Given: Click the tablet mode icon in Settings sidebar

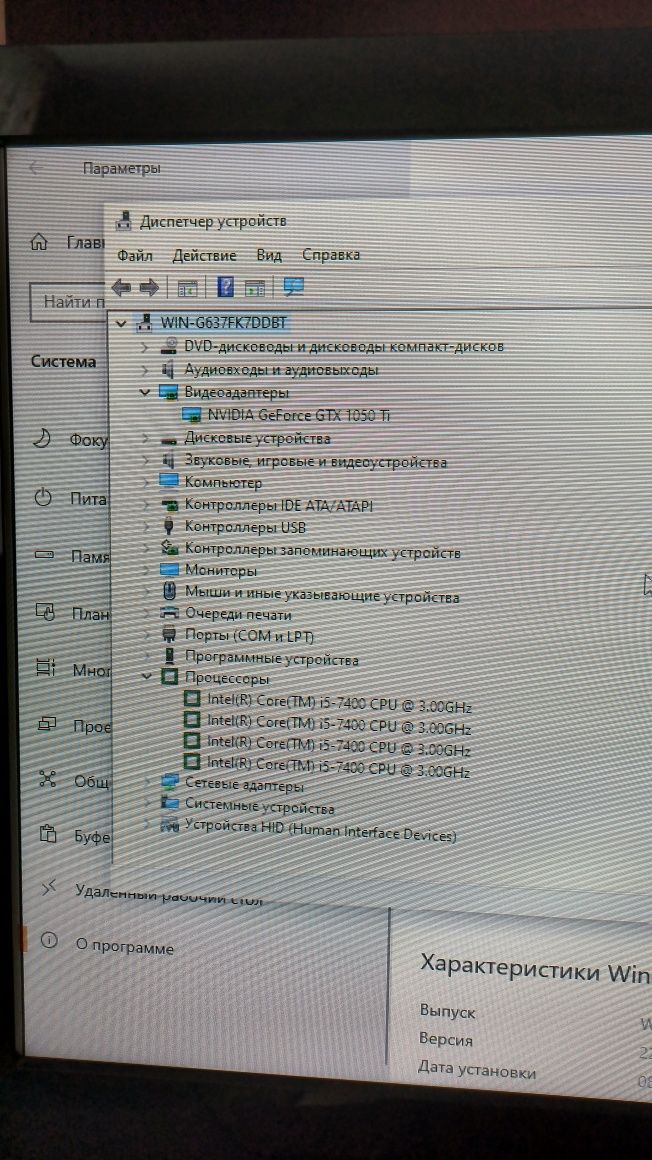Looking at the screenshot, I should point(44,611).
